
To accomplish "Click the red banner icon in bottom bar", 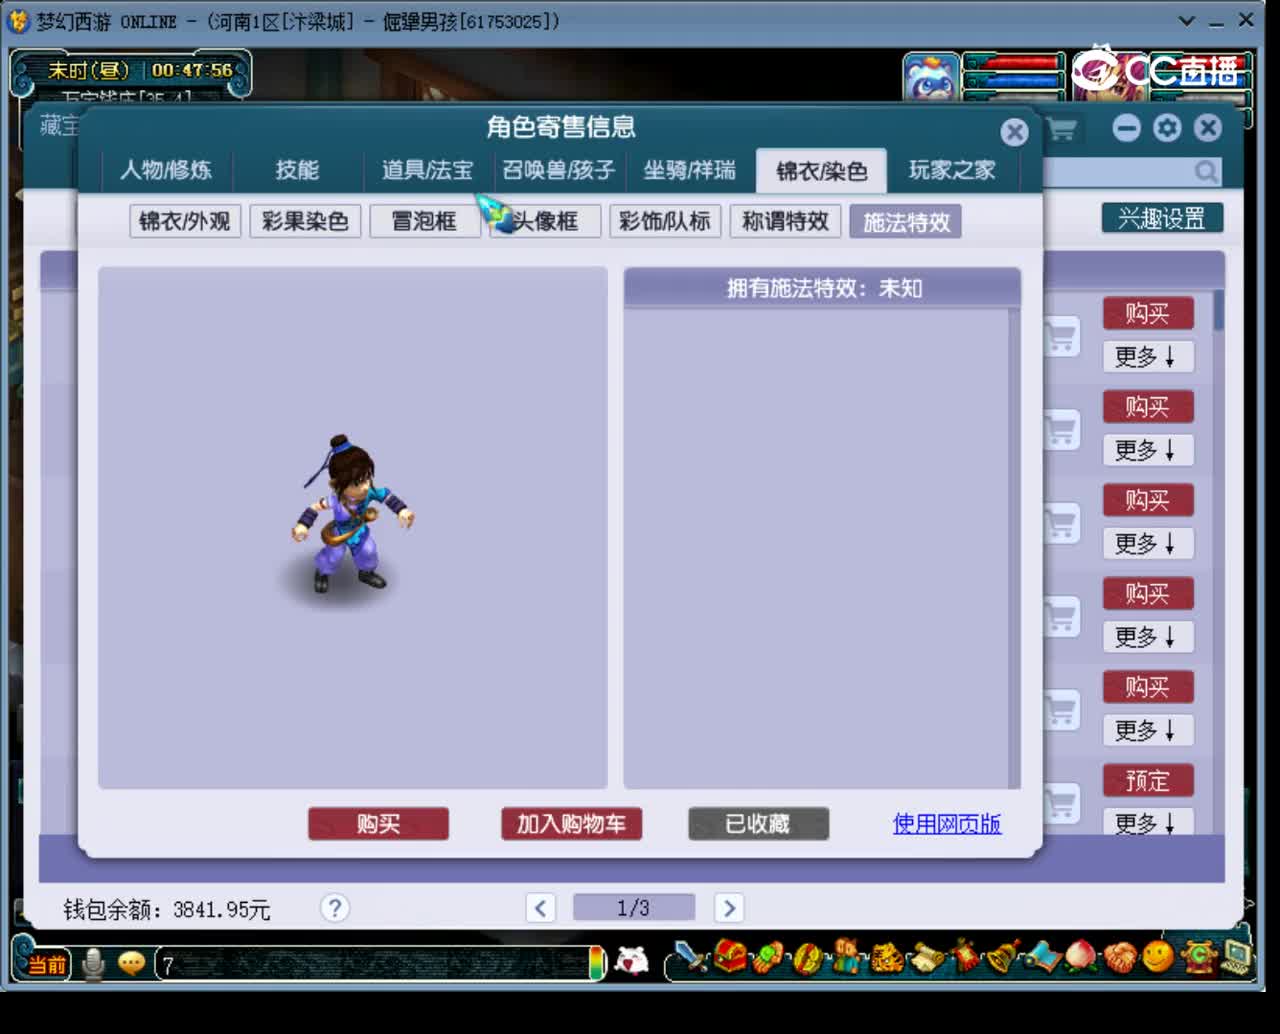I will pyautogui.click(x=965, y=957).
